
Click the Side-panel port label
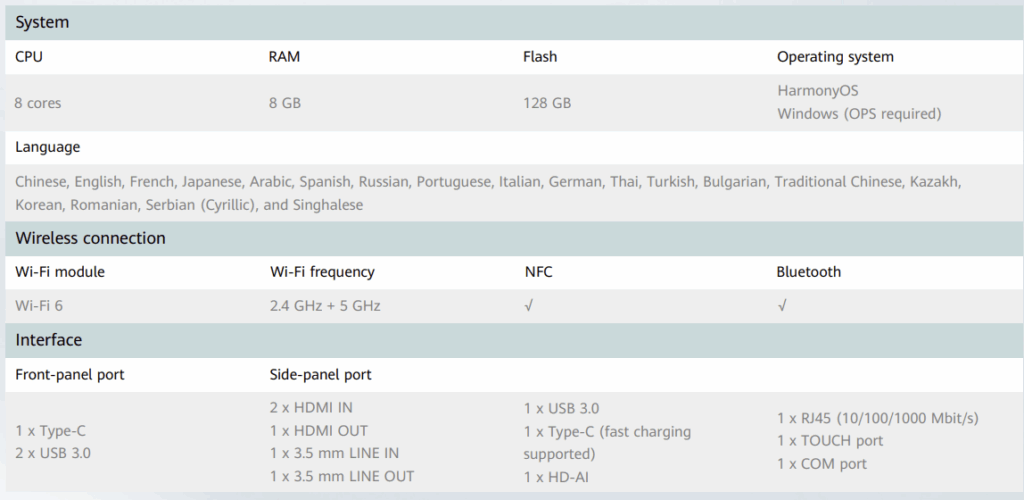320,375
